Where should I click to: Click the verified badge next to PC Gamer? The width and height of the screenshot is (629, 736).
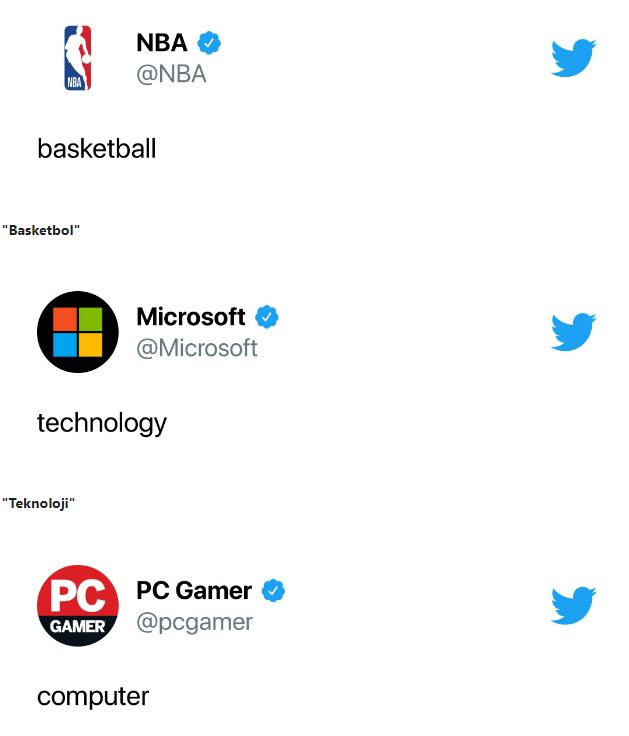coord(273,591)
